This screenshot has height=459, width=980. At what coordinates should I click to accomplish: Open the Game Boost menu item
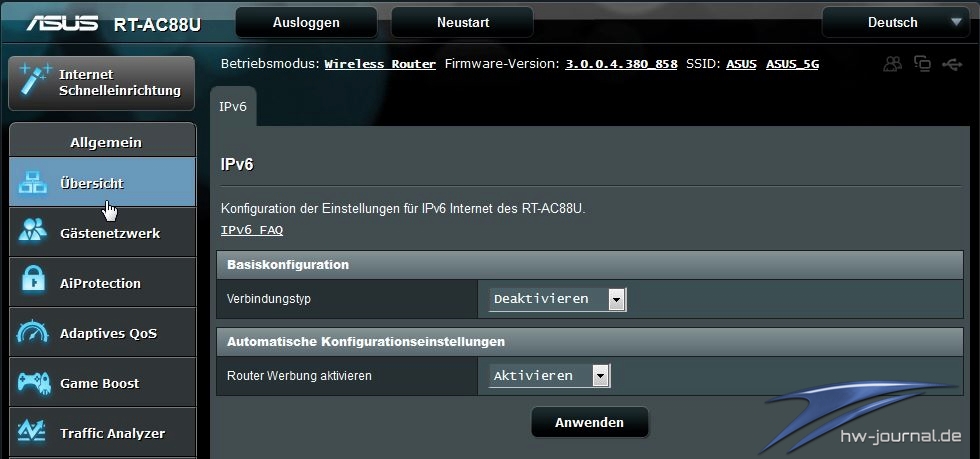pyautogui.click(x=102, y=383)
